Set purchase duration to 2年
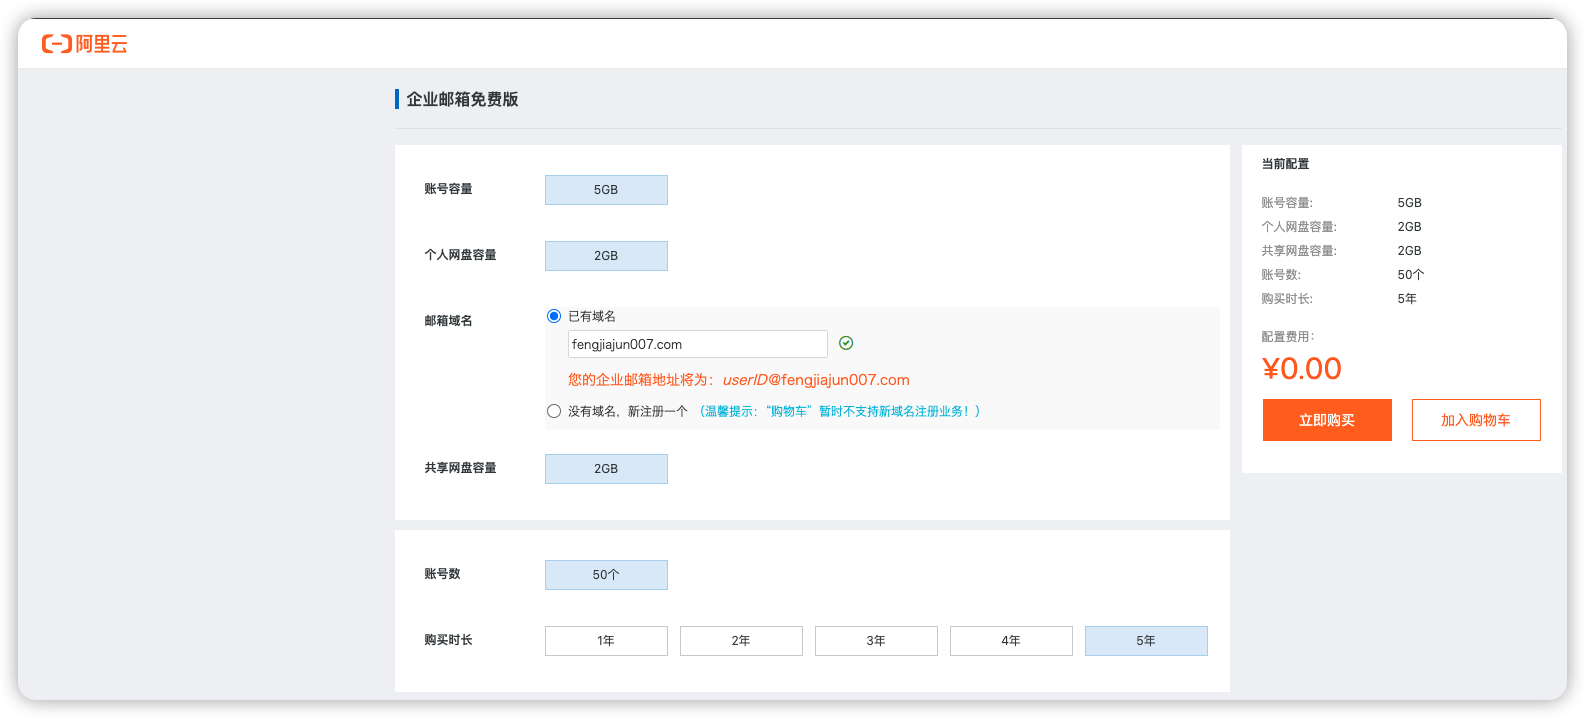Viewport: 1585px width, 718px height. point(741,641)
